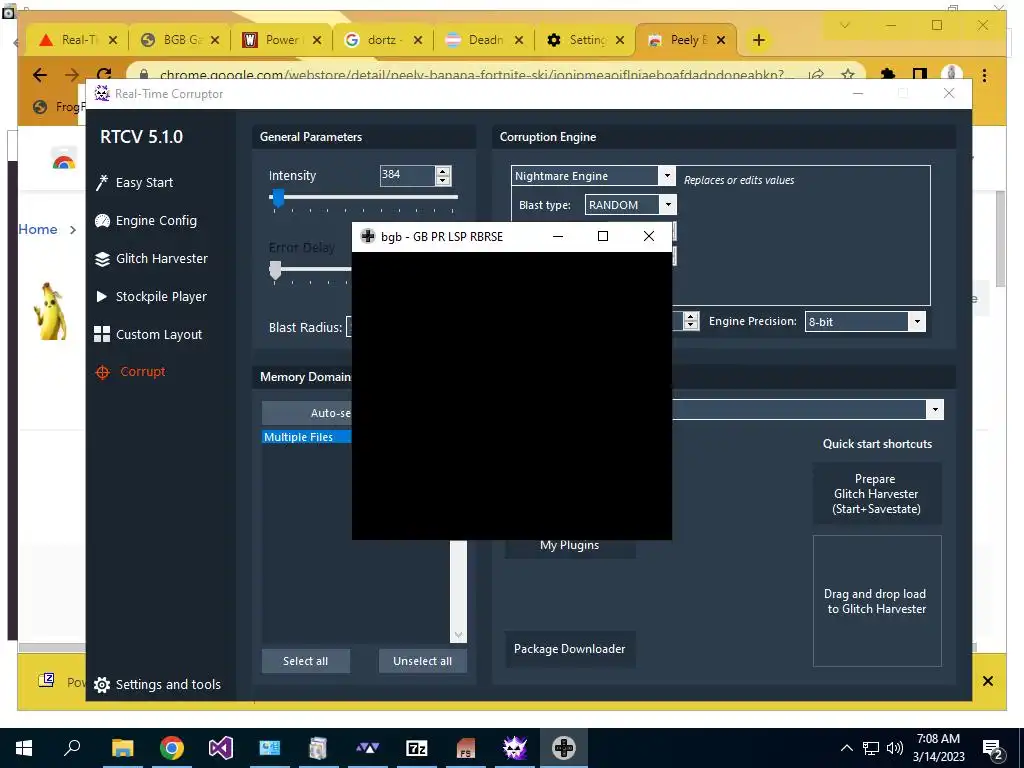
Task: Decrease Intensity with the down stepper
Action: [443, 180]
